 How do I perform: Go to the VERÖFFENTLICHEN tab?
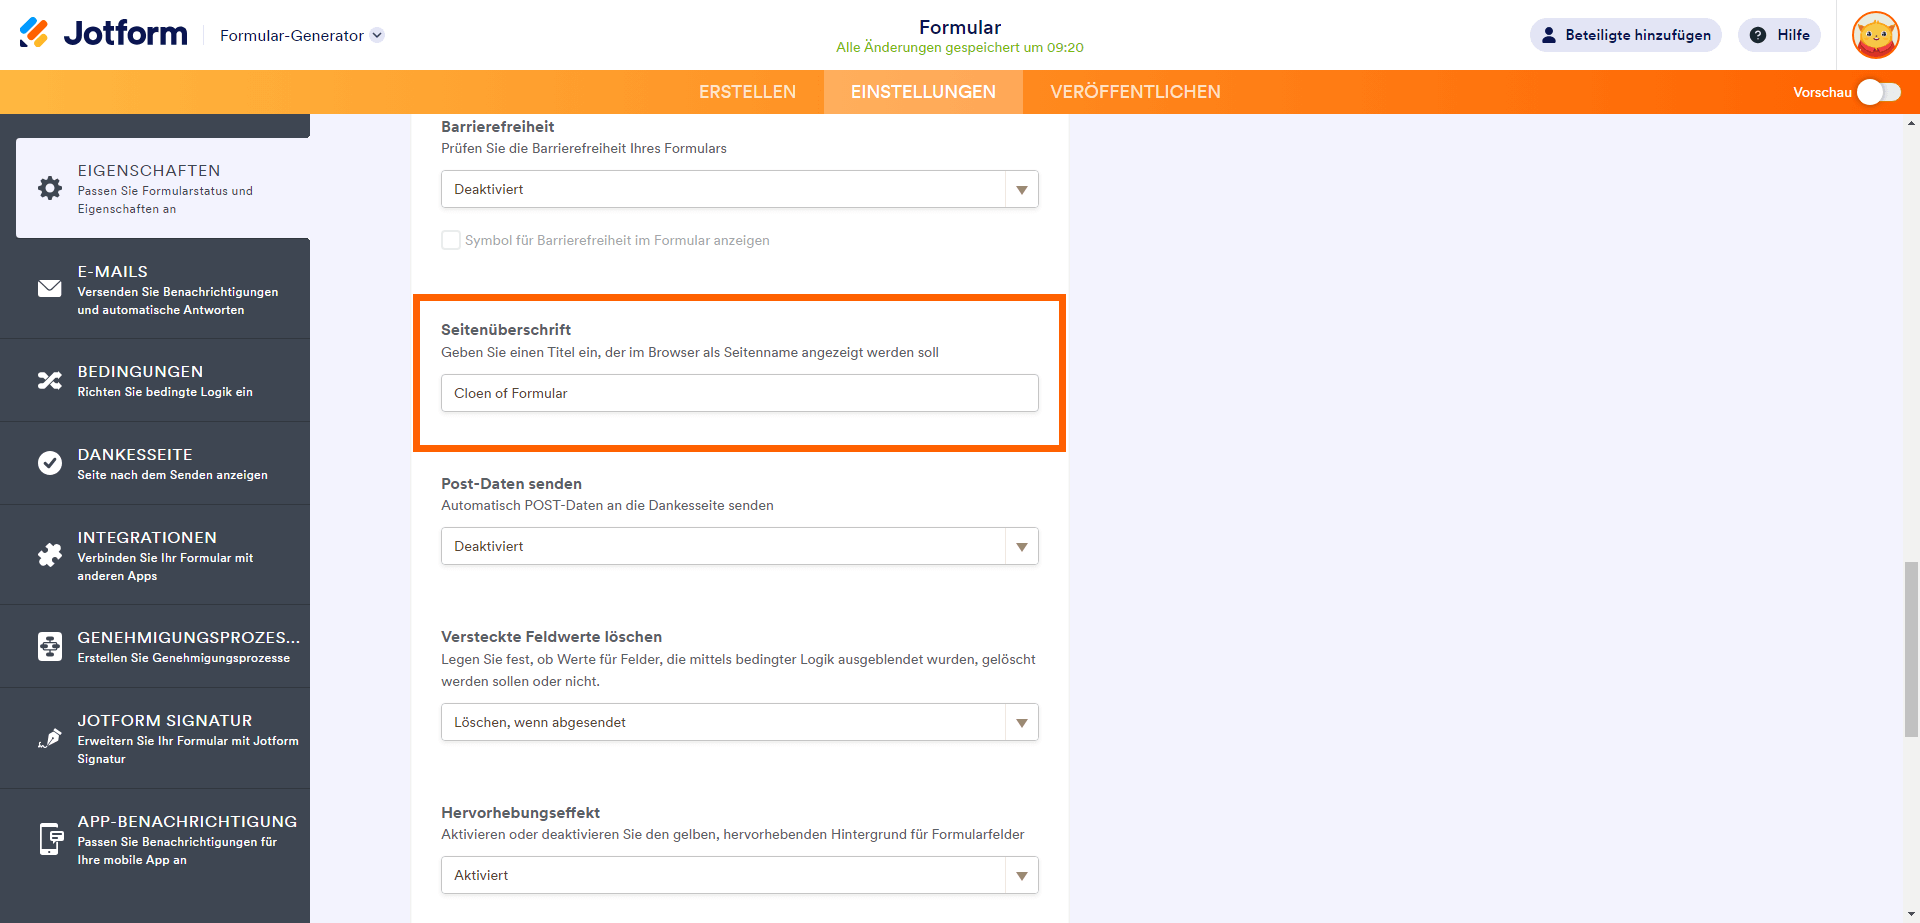pyautogui.click(x=1135, y=92)
